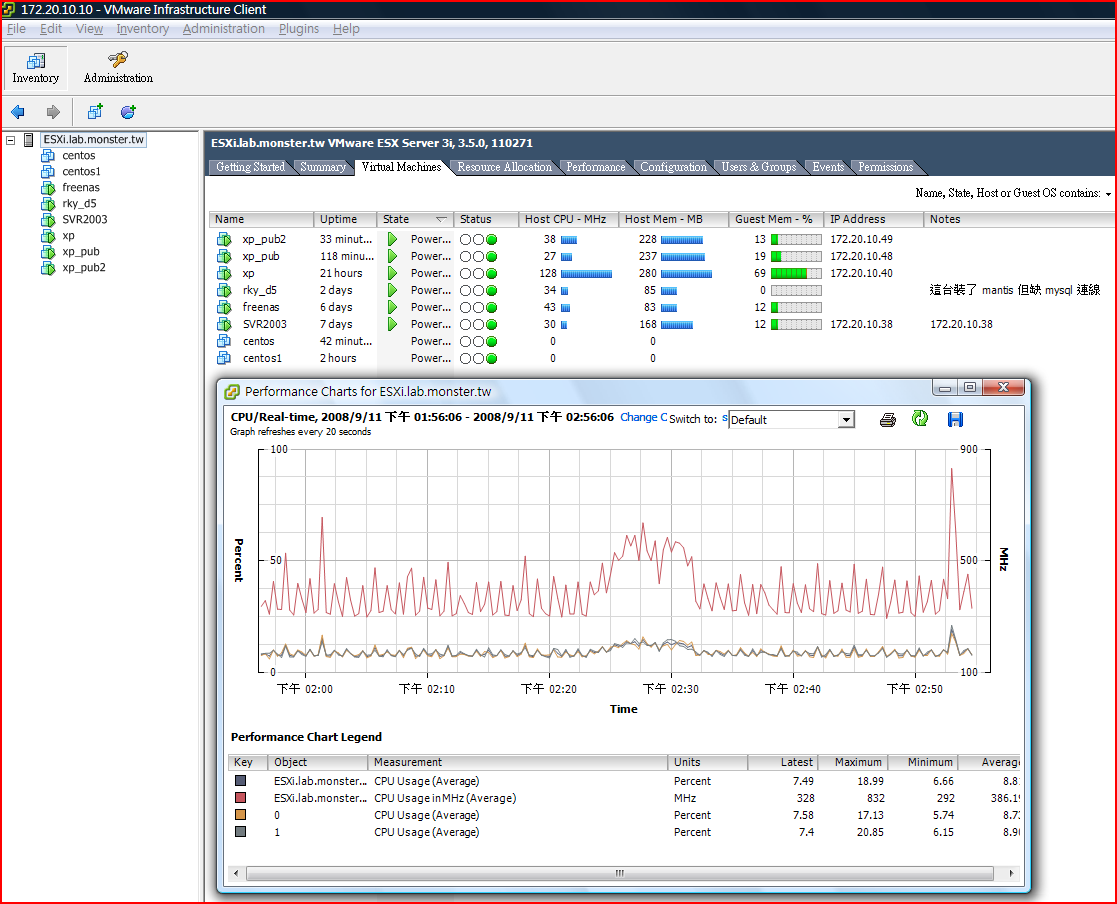Sort the table by the IP Address column
1117x904 pixels.
[x=873, y=219]
